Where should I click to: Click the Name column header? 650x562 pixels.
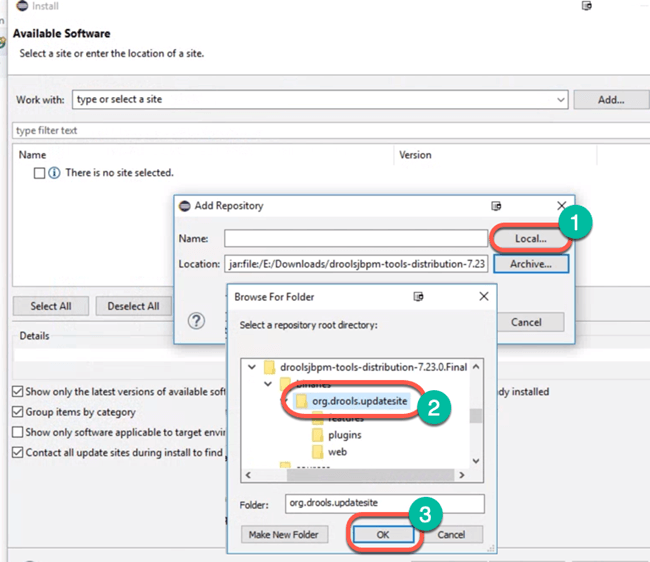tap(33, 155)
